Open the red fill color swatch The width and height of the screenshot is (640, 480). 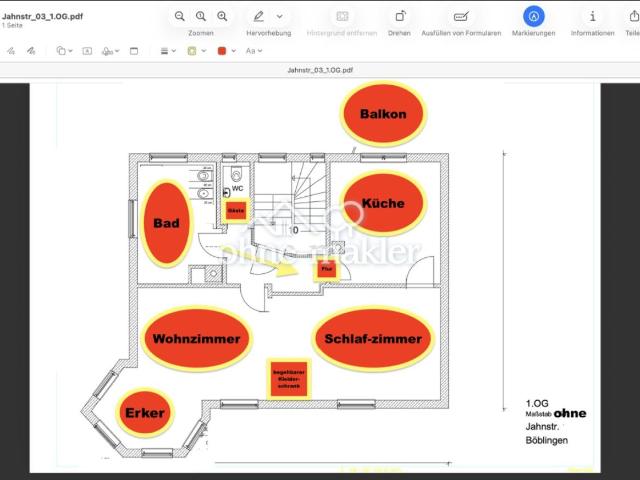point(227,51)
